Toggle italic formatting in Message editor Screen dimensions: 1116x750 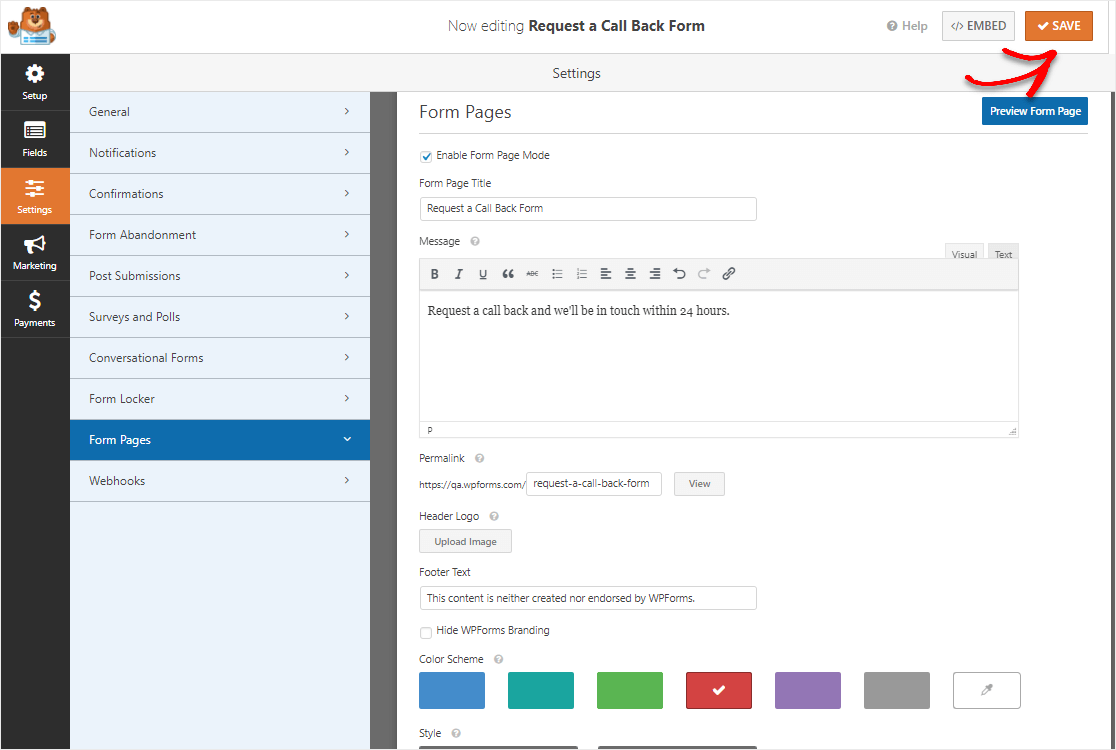(x=458, y=274)
